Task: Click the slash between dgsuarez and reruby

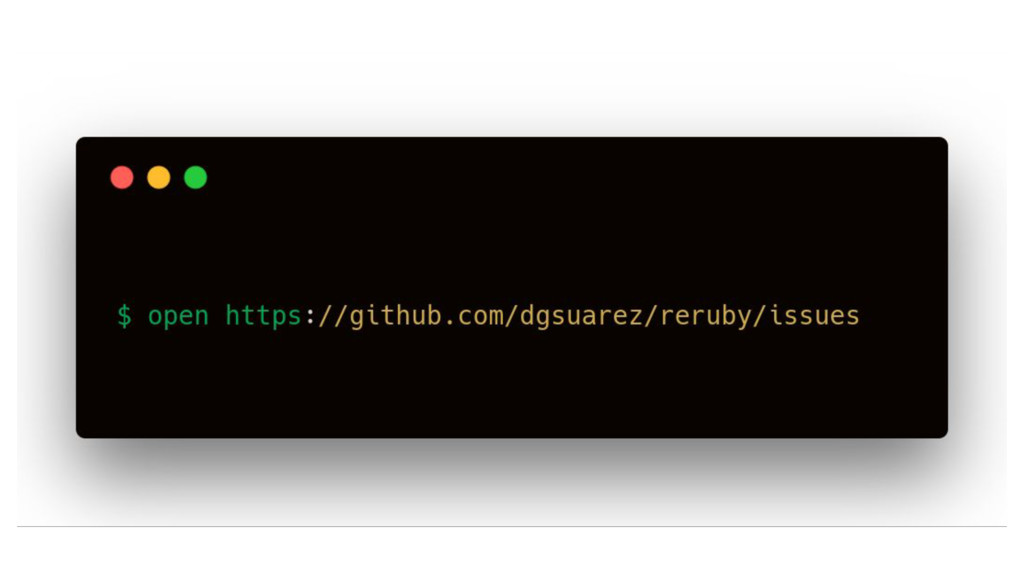Action: [651, 316]
